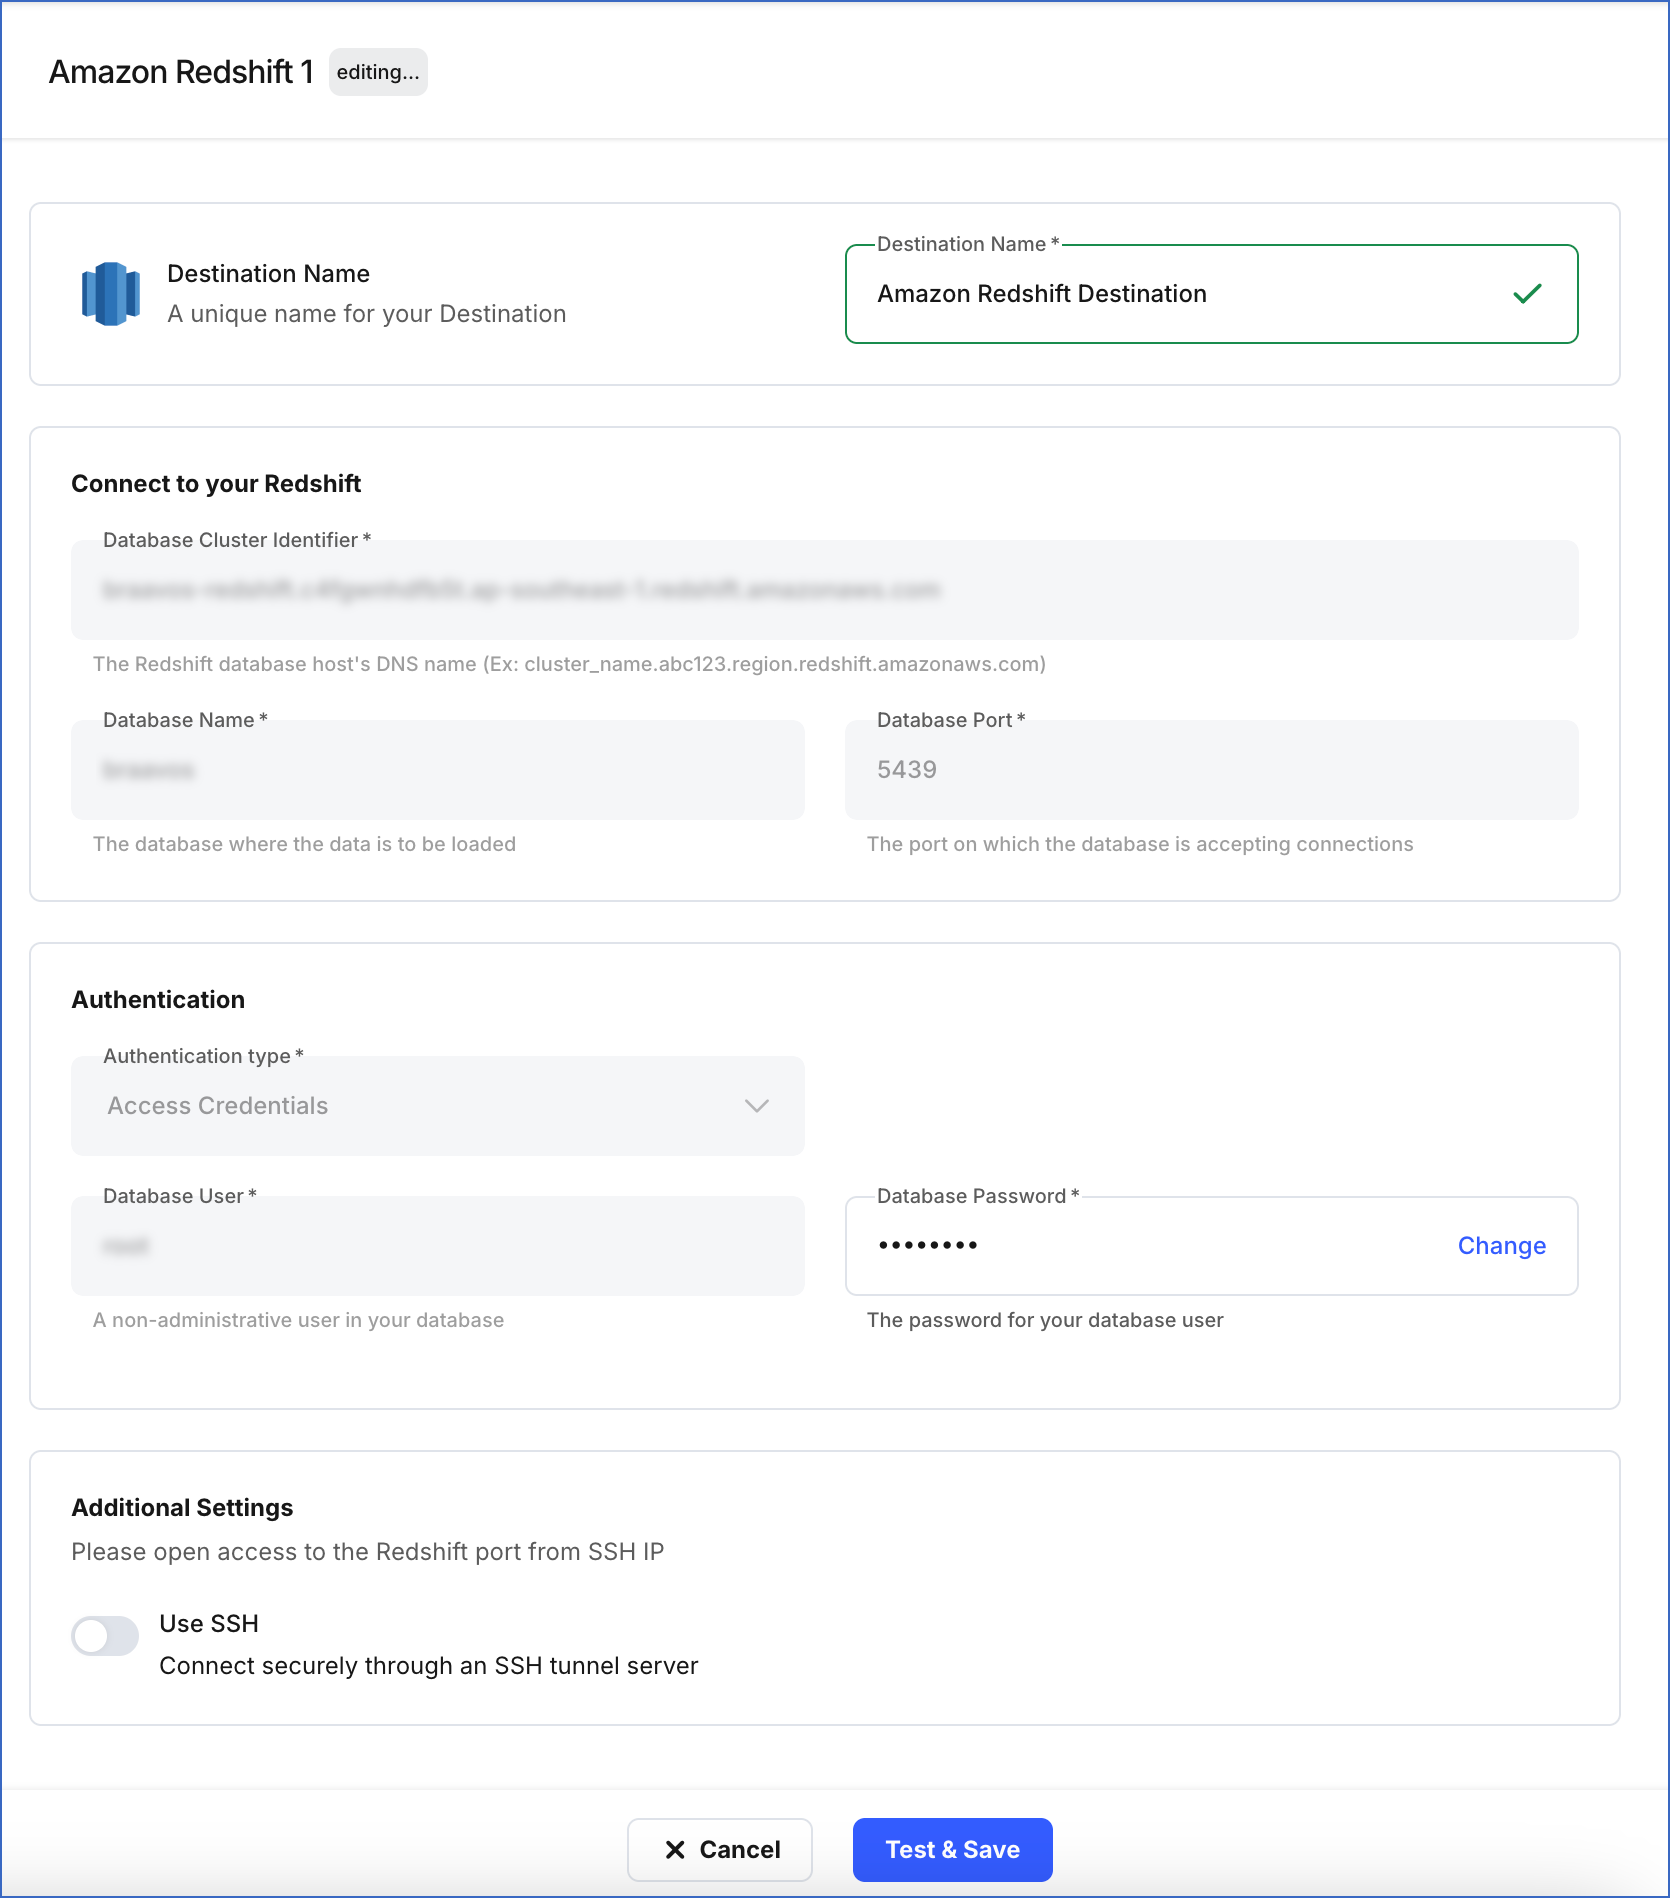Expand Access Credentials selection list
The width and height of the screenshot is (1670, 1898).
[437, 1106]
